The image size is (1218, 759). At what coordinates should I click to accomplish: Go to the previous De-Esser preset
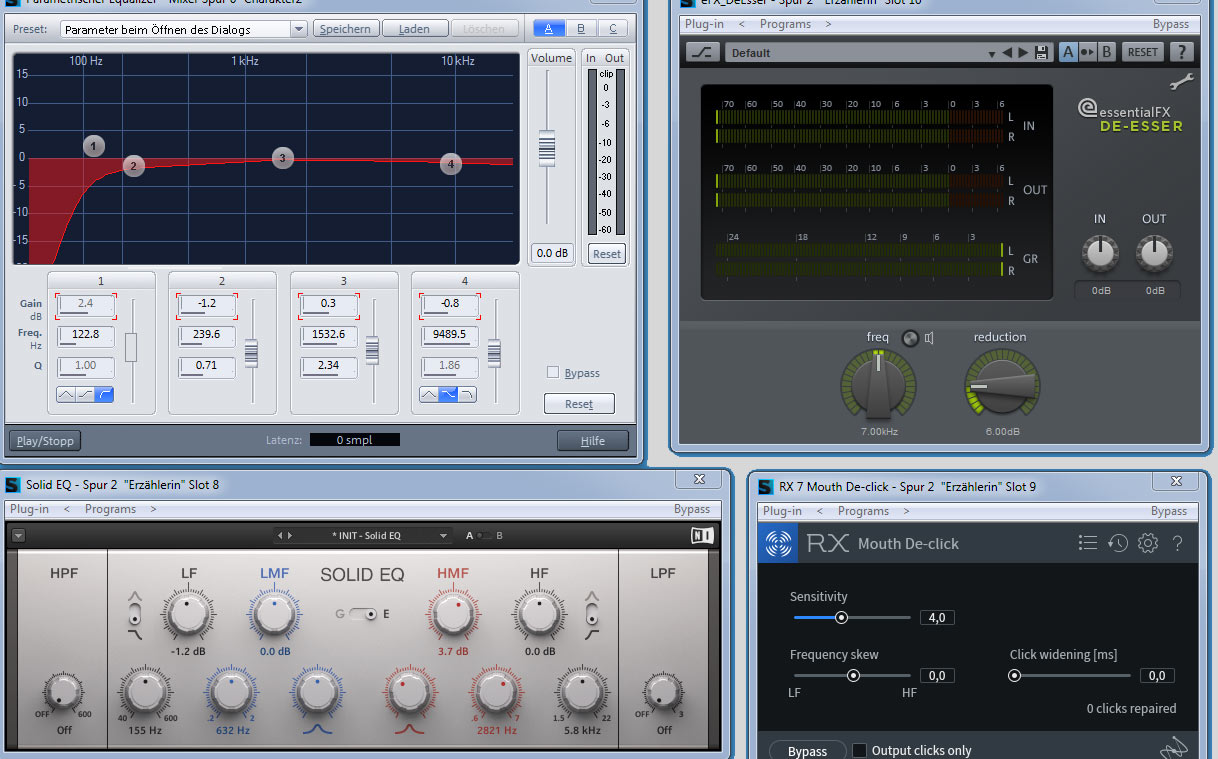[1008, 53]
